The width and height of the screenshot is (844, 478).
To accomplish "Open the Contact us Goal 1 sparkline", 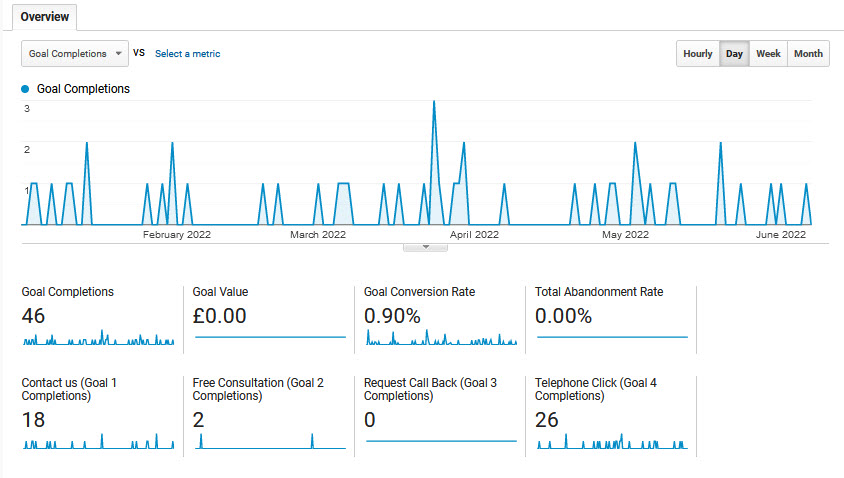I will pyautogui.click(x=98, y=443).
